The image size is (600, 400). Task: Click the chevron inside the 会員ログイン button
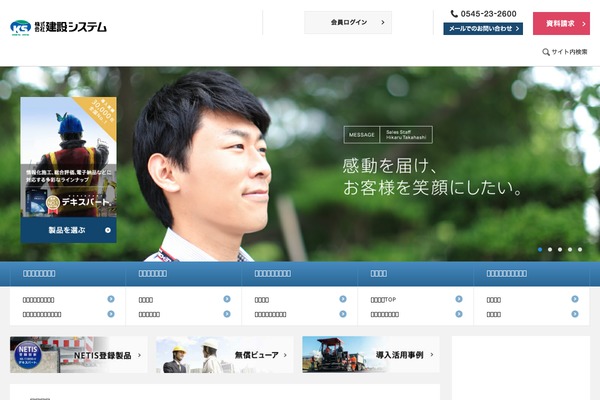(383, 23)
